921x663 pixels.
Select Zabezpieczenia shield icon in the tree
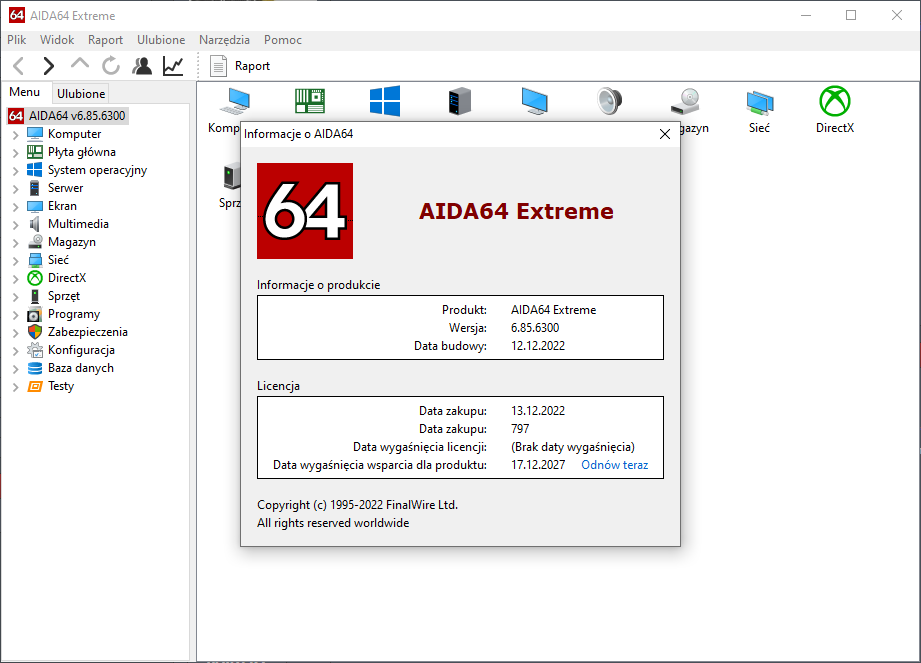35,332
